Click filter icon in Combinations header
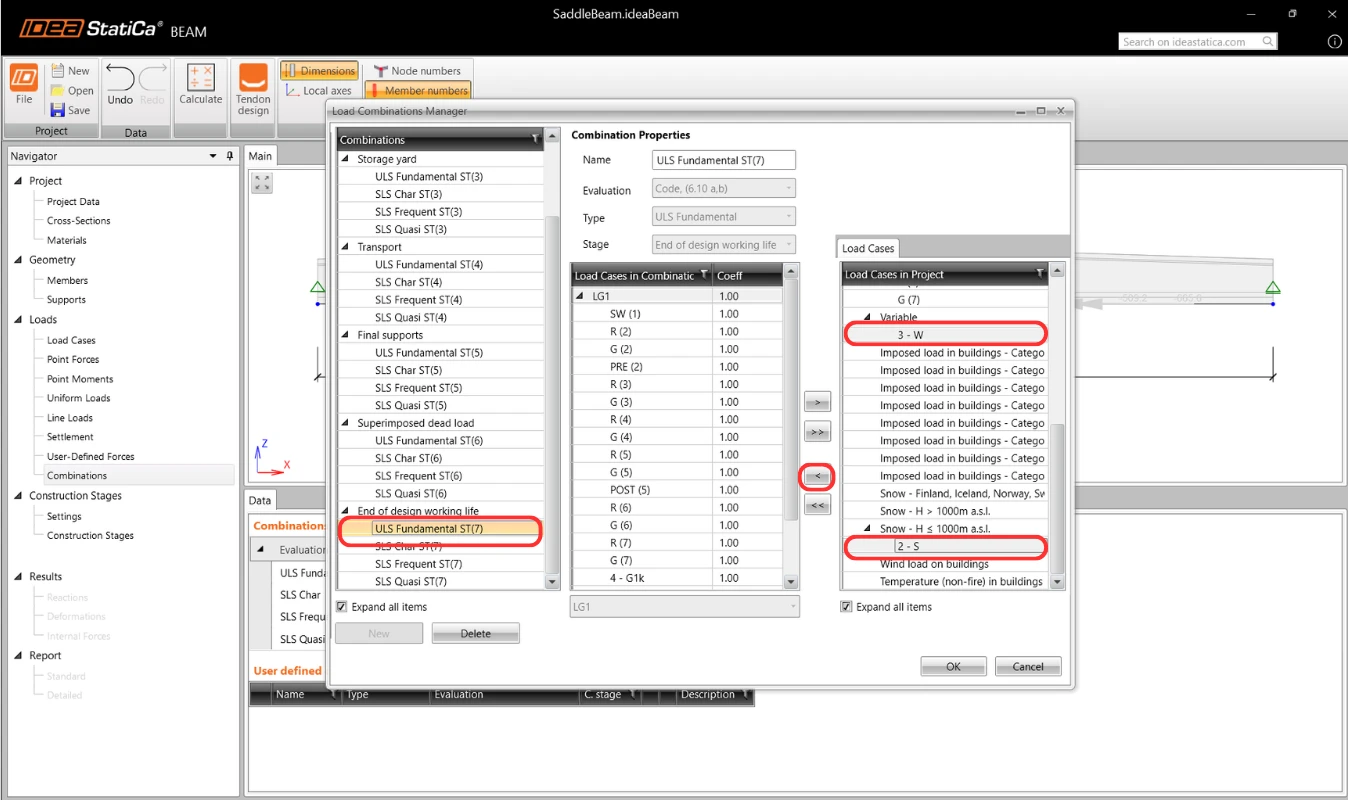Screen dimensions: 1348x800 tap(535, 140)
